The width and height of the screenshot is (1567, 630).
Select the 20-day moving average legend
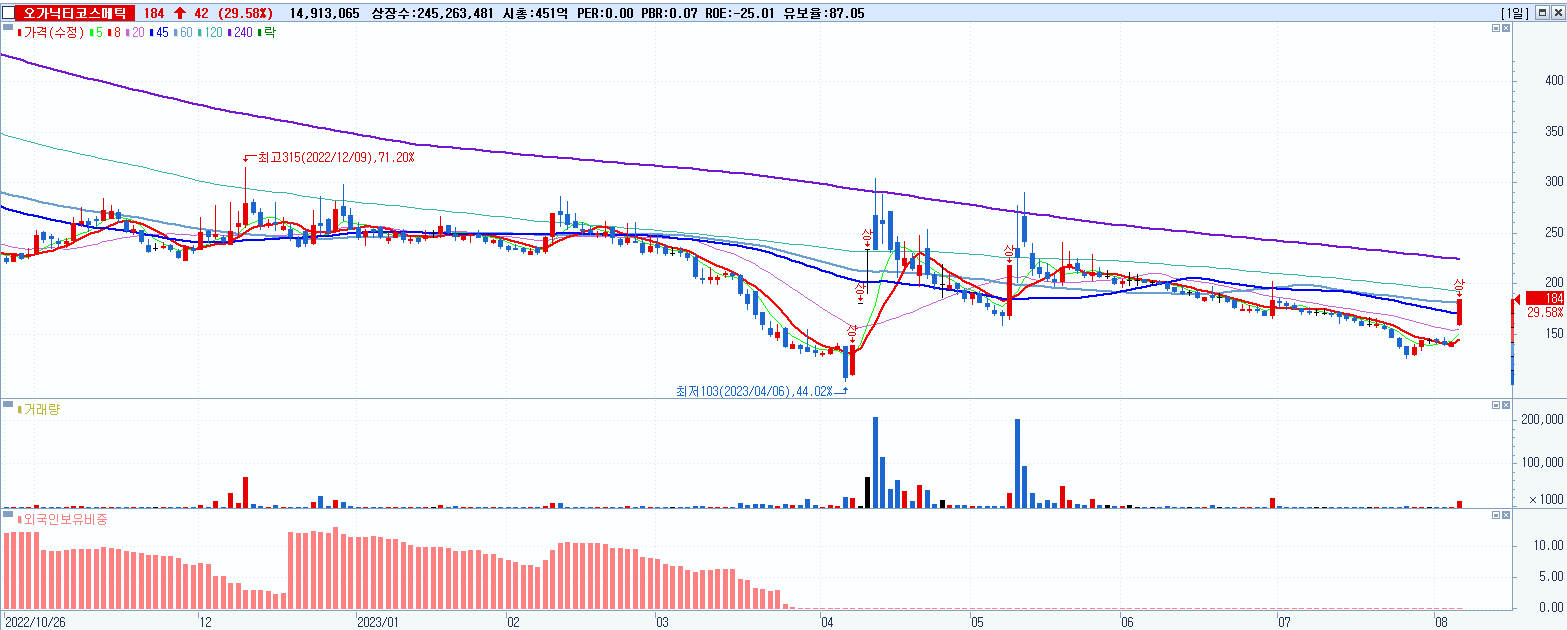pyautogui.click(x=134, y=32)
